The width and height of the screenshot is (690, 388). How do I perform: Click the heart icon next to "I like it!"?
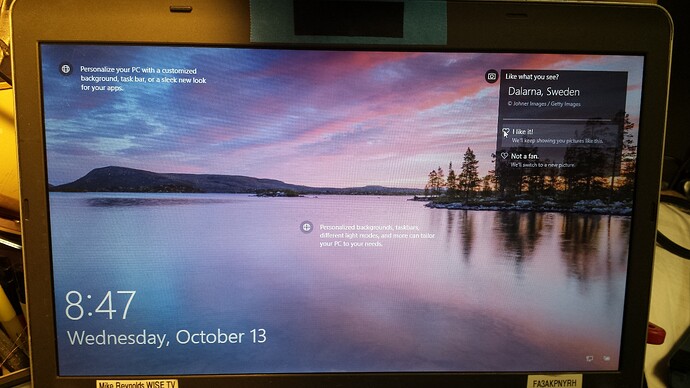[506, 132]
